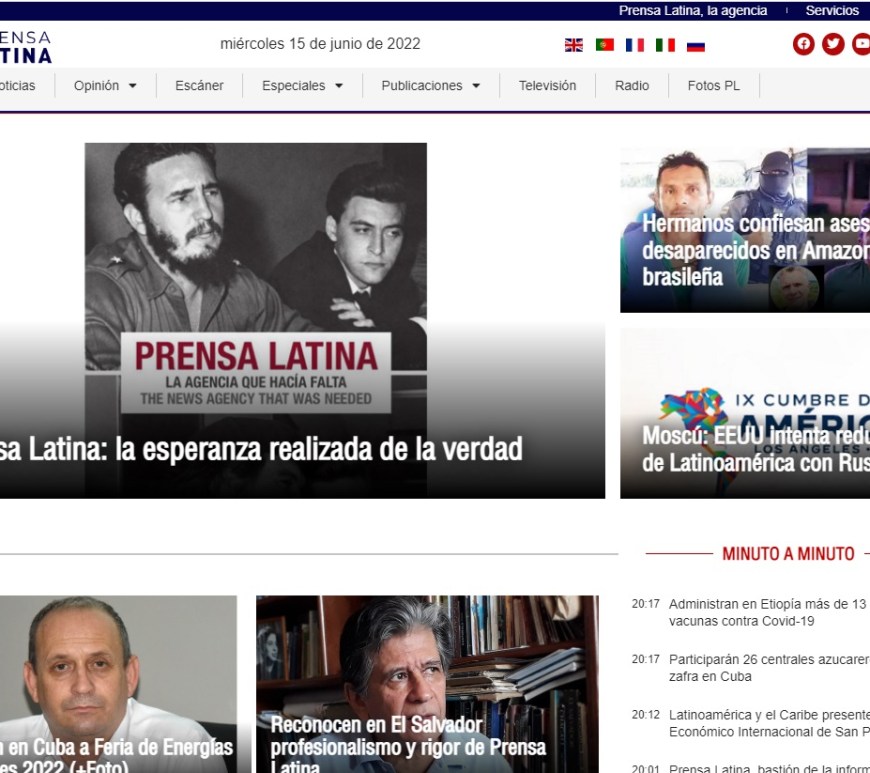Viewport: 870px width, 773px height.
Task: Select the Portuguese flag language icon
Action: pyautogui.click(x=604, y=44)
